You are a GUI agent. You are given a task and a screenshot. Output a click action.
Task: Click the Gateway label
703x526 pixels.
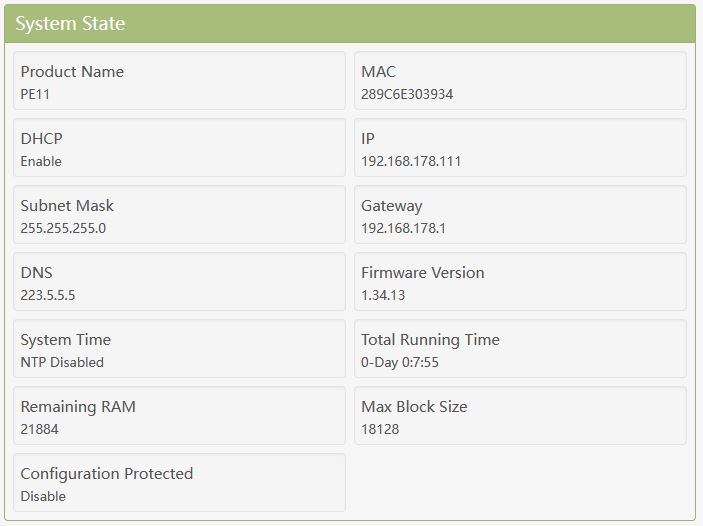click(392, 206)
